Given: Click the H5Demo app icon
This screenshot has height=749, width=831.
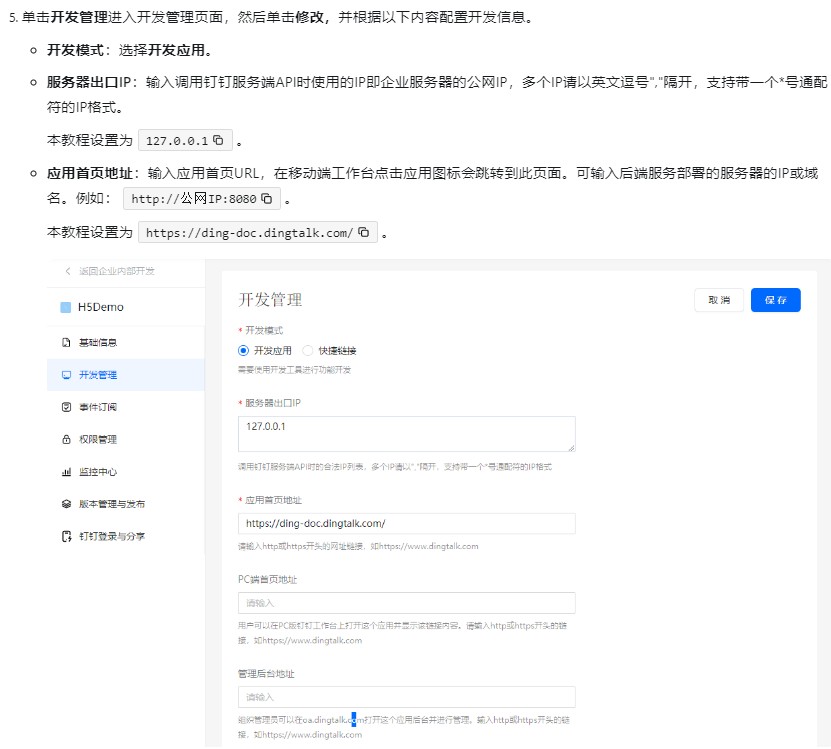Looking at the screenshot, I should (66, 307).
